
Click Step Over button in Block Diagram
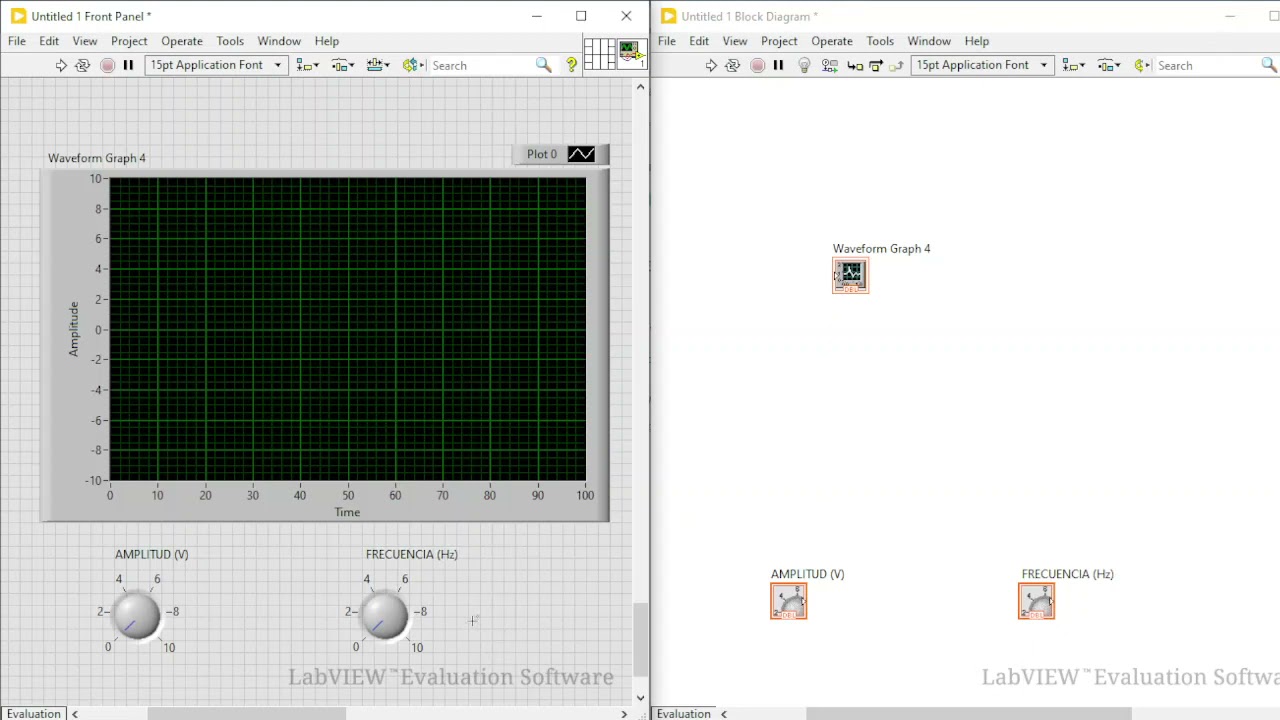tap(876, 65)
